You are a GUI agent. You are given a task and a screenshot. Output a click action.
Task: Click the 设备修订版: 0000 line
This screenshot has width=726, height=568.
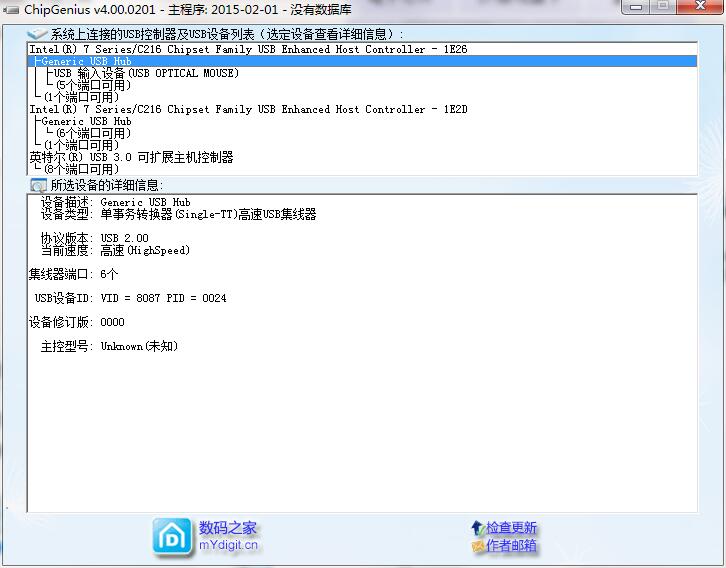tap(76, 322)
